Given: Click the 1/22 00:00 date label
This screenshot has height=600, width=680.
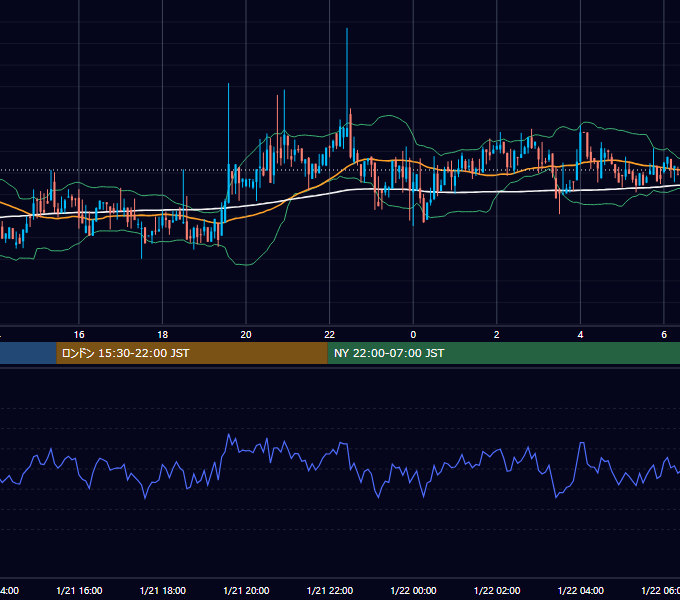Looking at the screenshot, I should pyautogui.click(x=413, y=590).
